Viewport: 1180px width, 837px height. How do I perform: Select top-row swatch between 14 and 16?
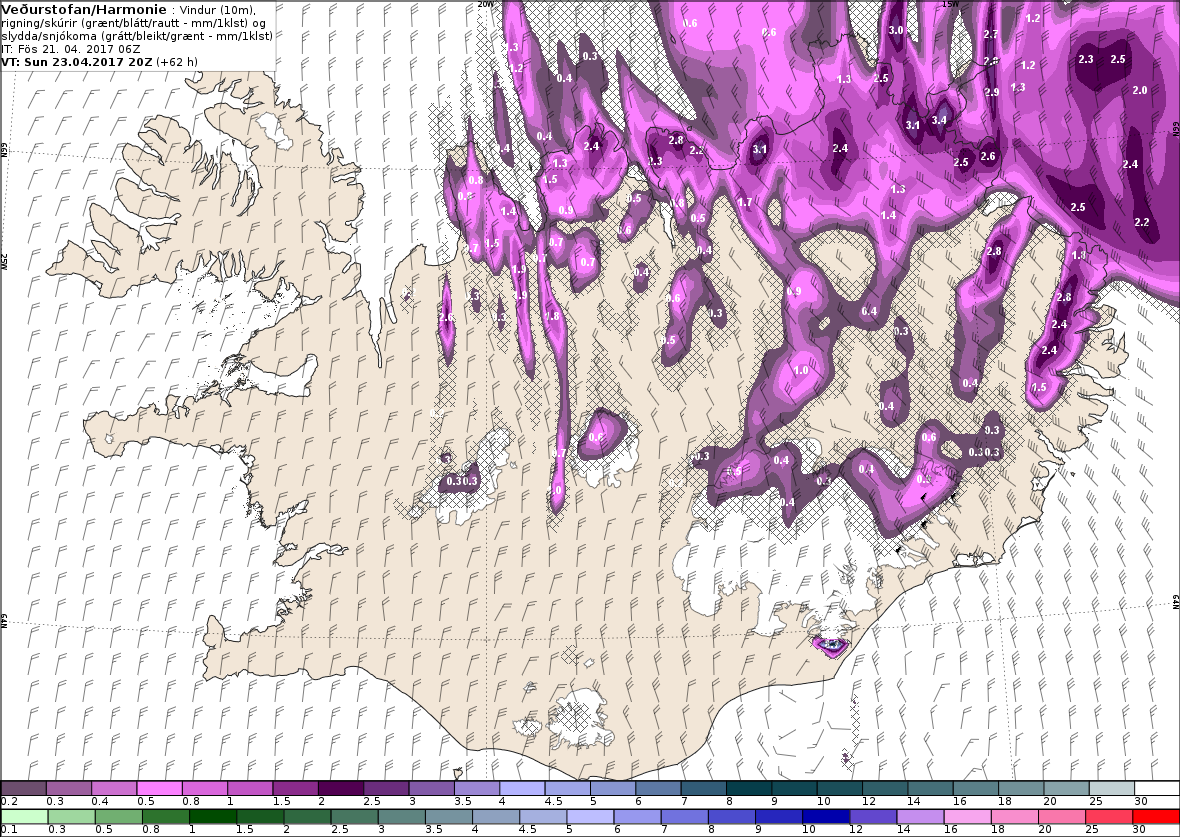tap(930, 788)
